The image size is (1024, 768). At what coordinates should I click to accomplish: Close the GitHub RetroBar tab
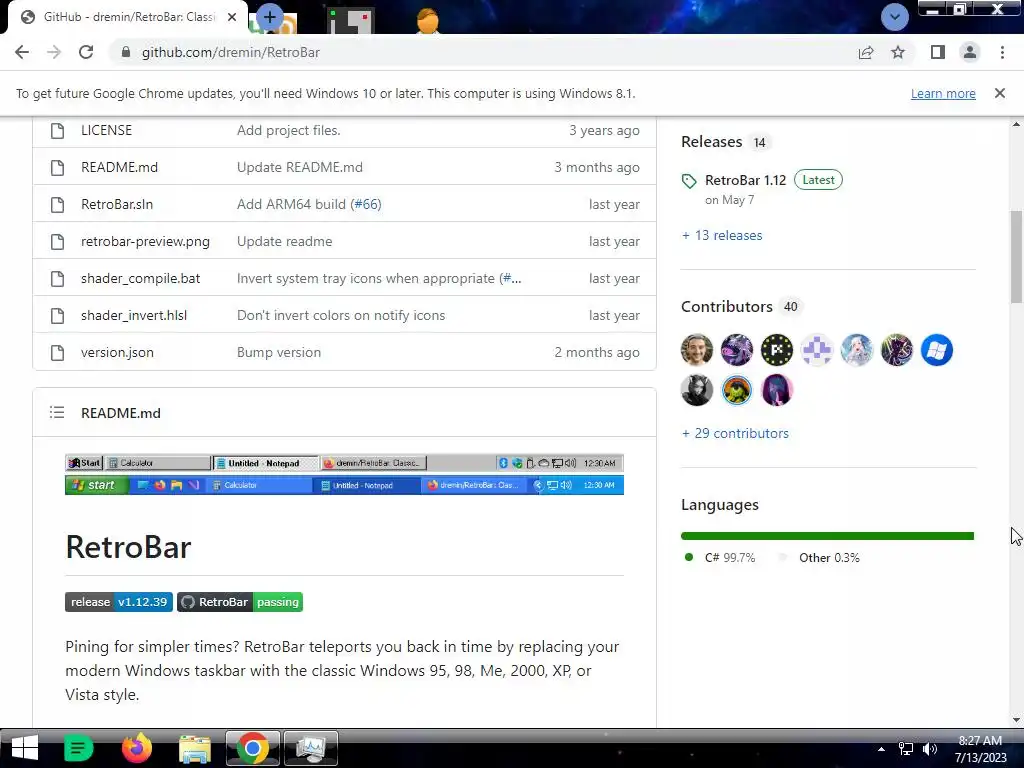[x=232, y=17]
